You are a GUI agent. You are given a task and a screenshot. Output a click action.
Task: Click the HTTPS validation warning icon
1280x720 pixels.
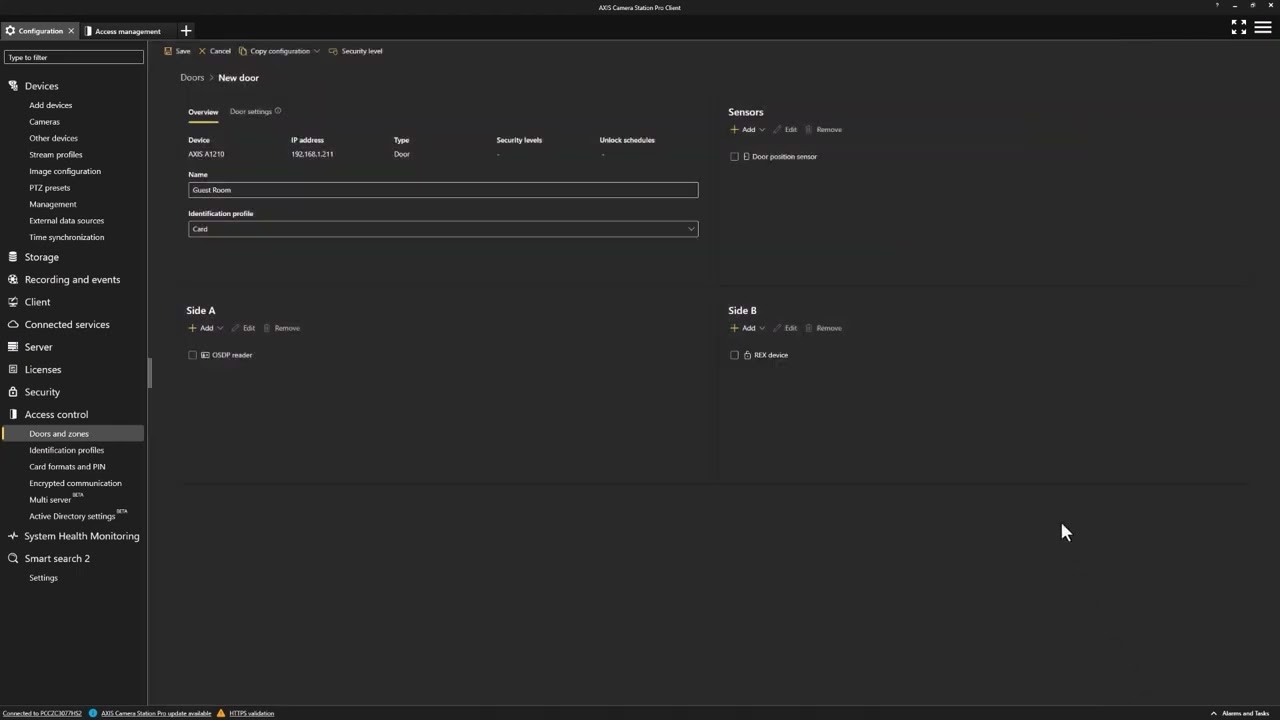click(x=221, y=713)
